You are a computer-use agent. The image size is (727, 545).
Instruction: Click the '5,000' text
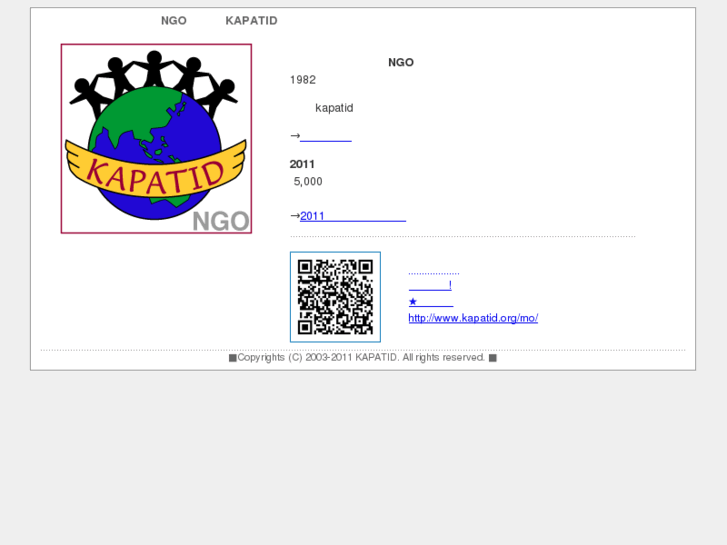click(x=308, y=181)
